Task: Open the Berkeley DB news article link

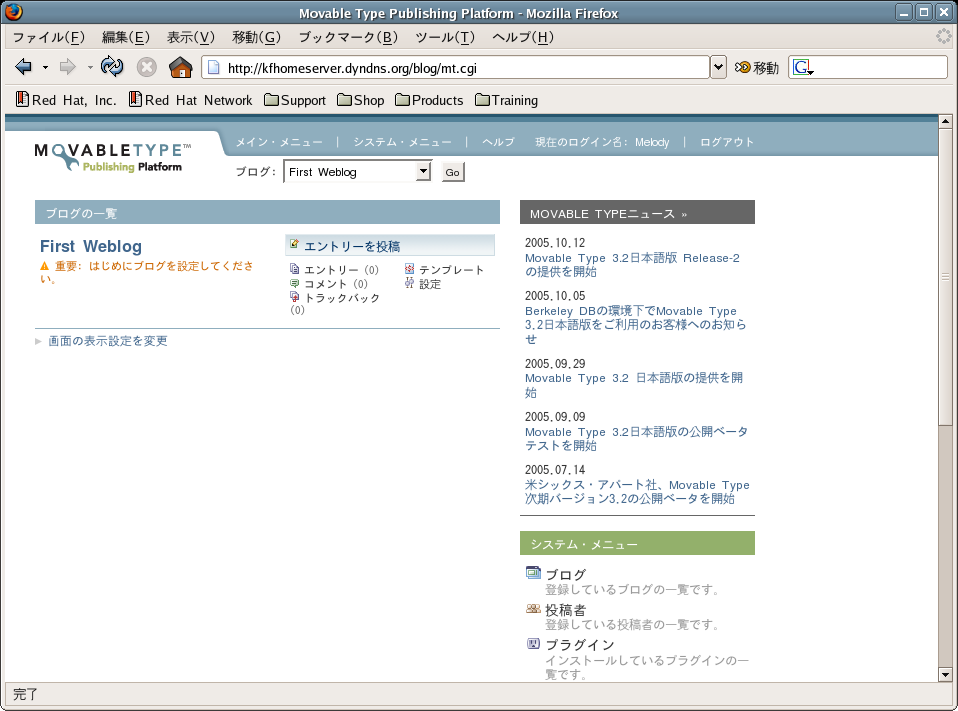Action: pyautogui.click(x=635, y=324)
